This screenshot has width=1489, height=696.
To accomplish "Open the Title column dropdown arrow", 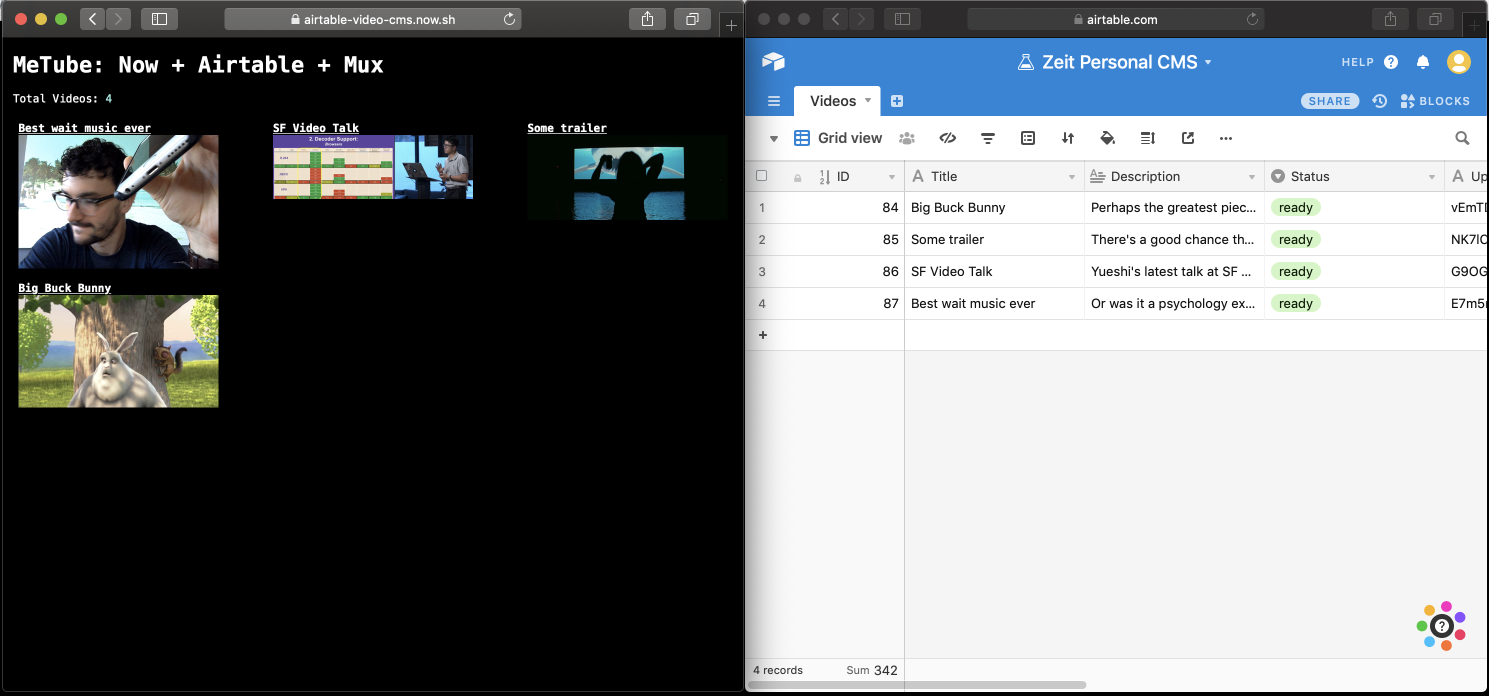I will click(x=1071, y=177).
